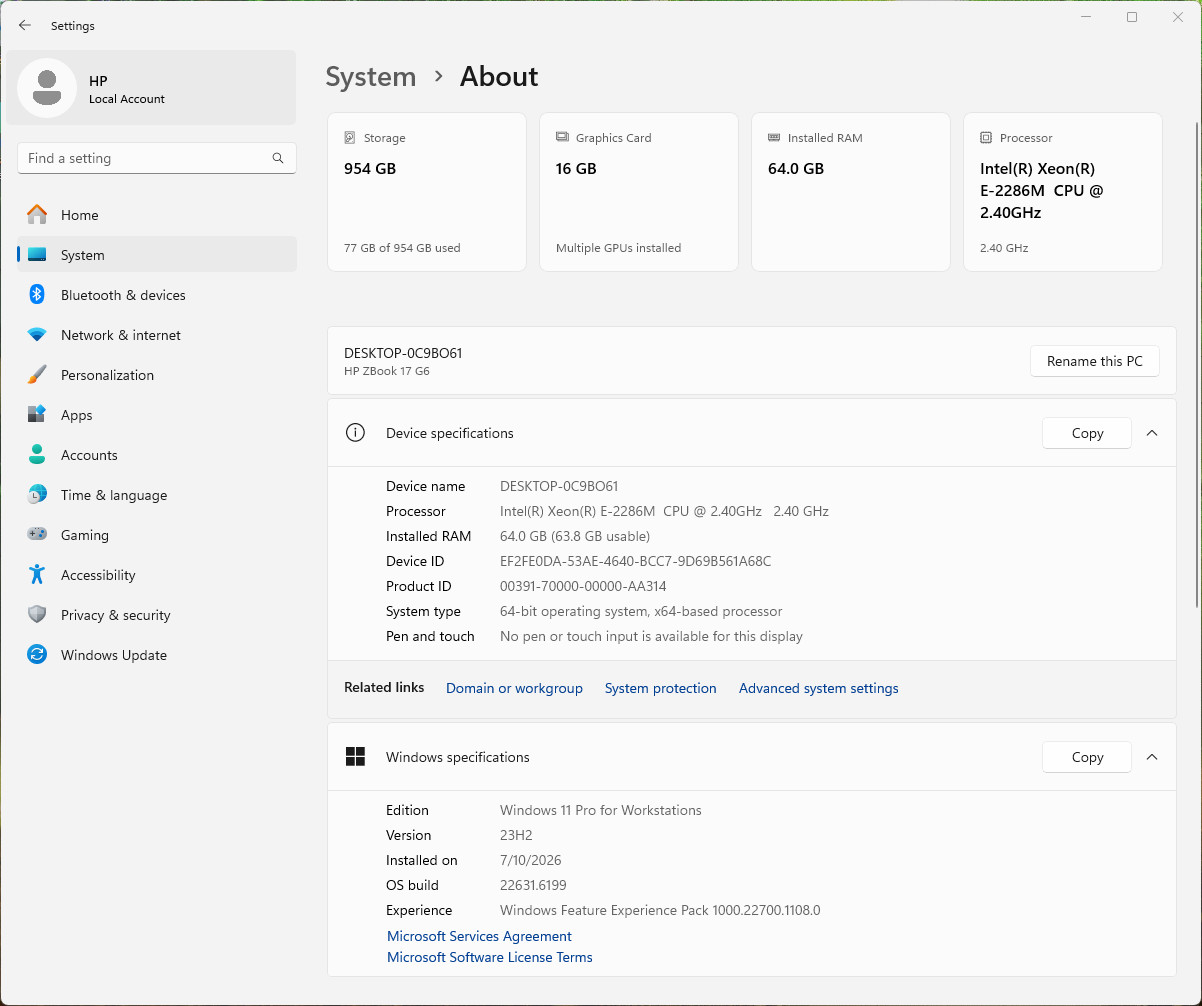Click the Bluetooth icon in sidebar

point(37,295)
